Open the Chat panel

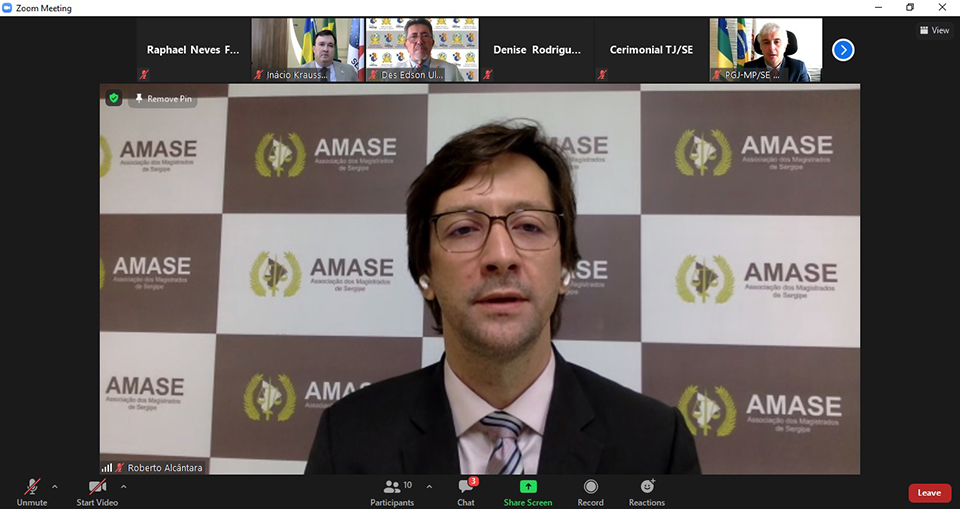point(466,487)
